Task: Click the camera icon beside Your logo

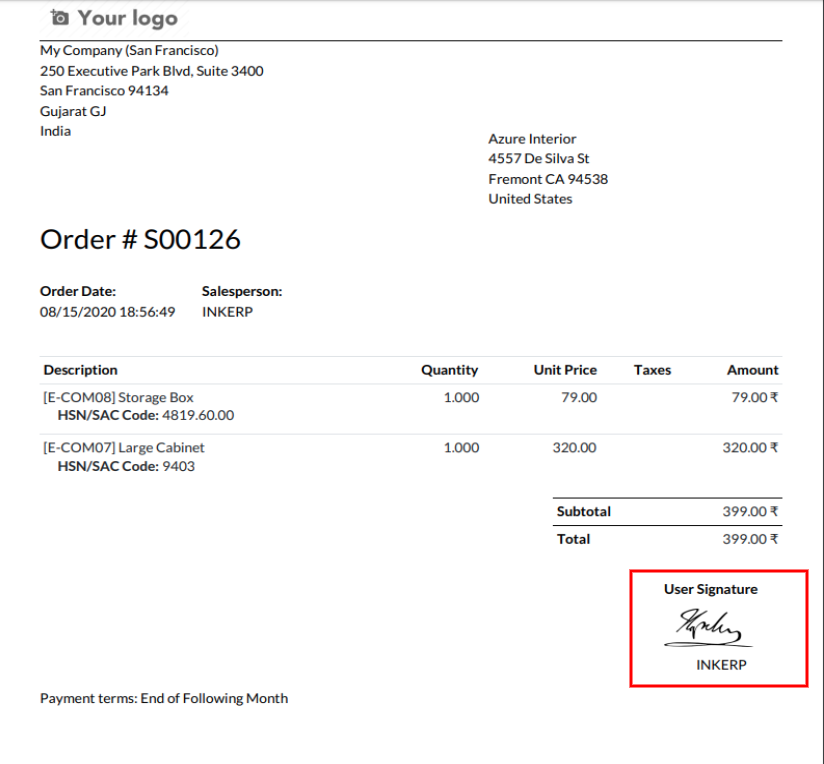Action: coord(59,18)
